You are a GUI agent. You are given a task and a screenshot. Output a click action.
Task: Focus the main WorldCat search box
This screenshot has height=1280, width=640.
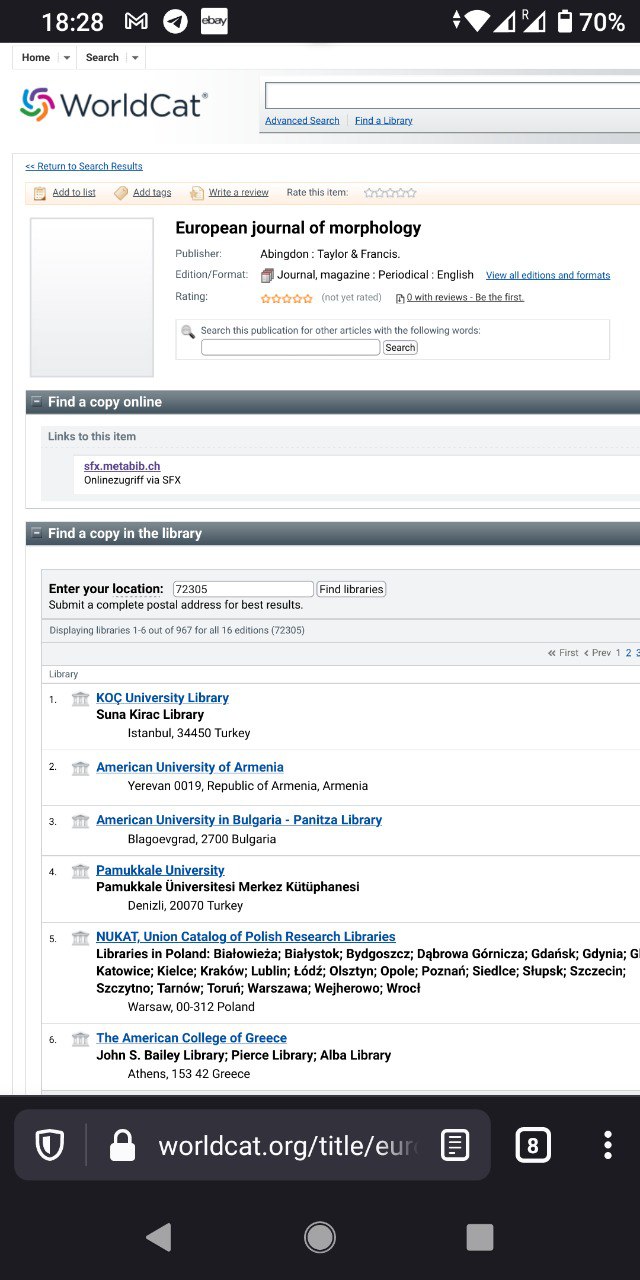click(452, 96)
